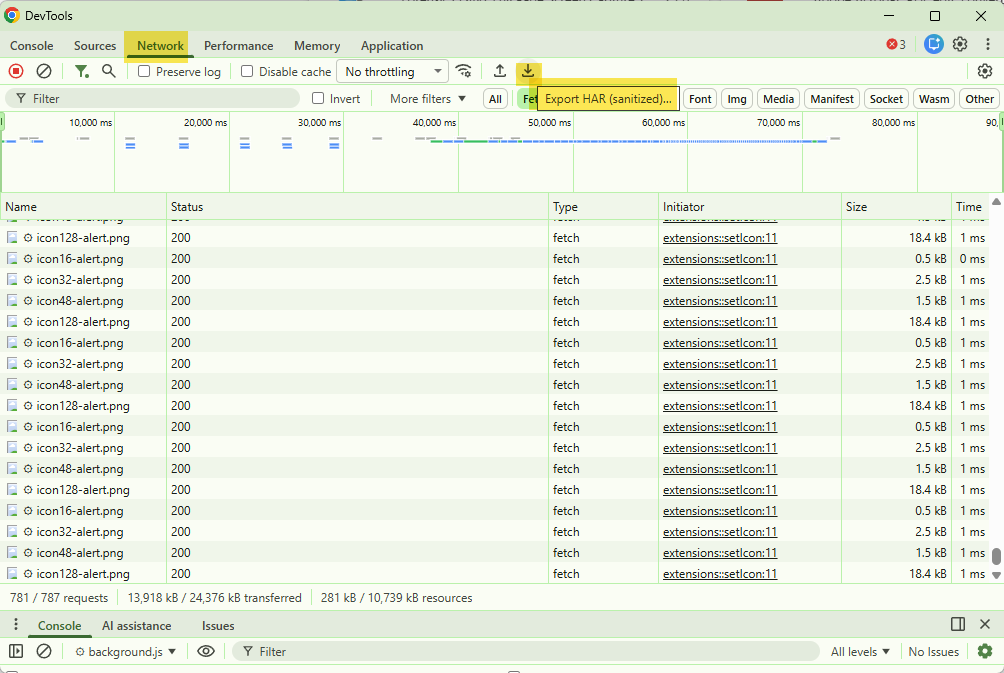Click the Chrome DevTools logo in title bar

(x=12, y=15)
